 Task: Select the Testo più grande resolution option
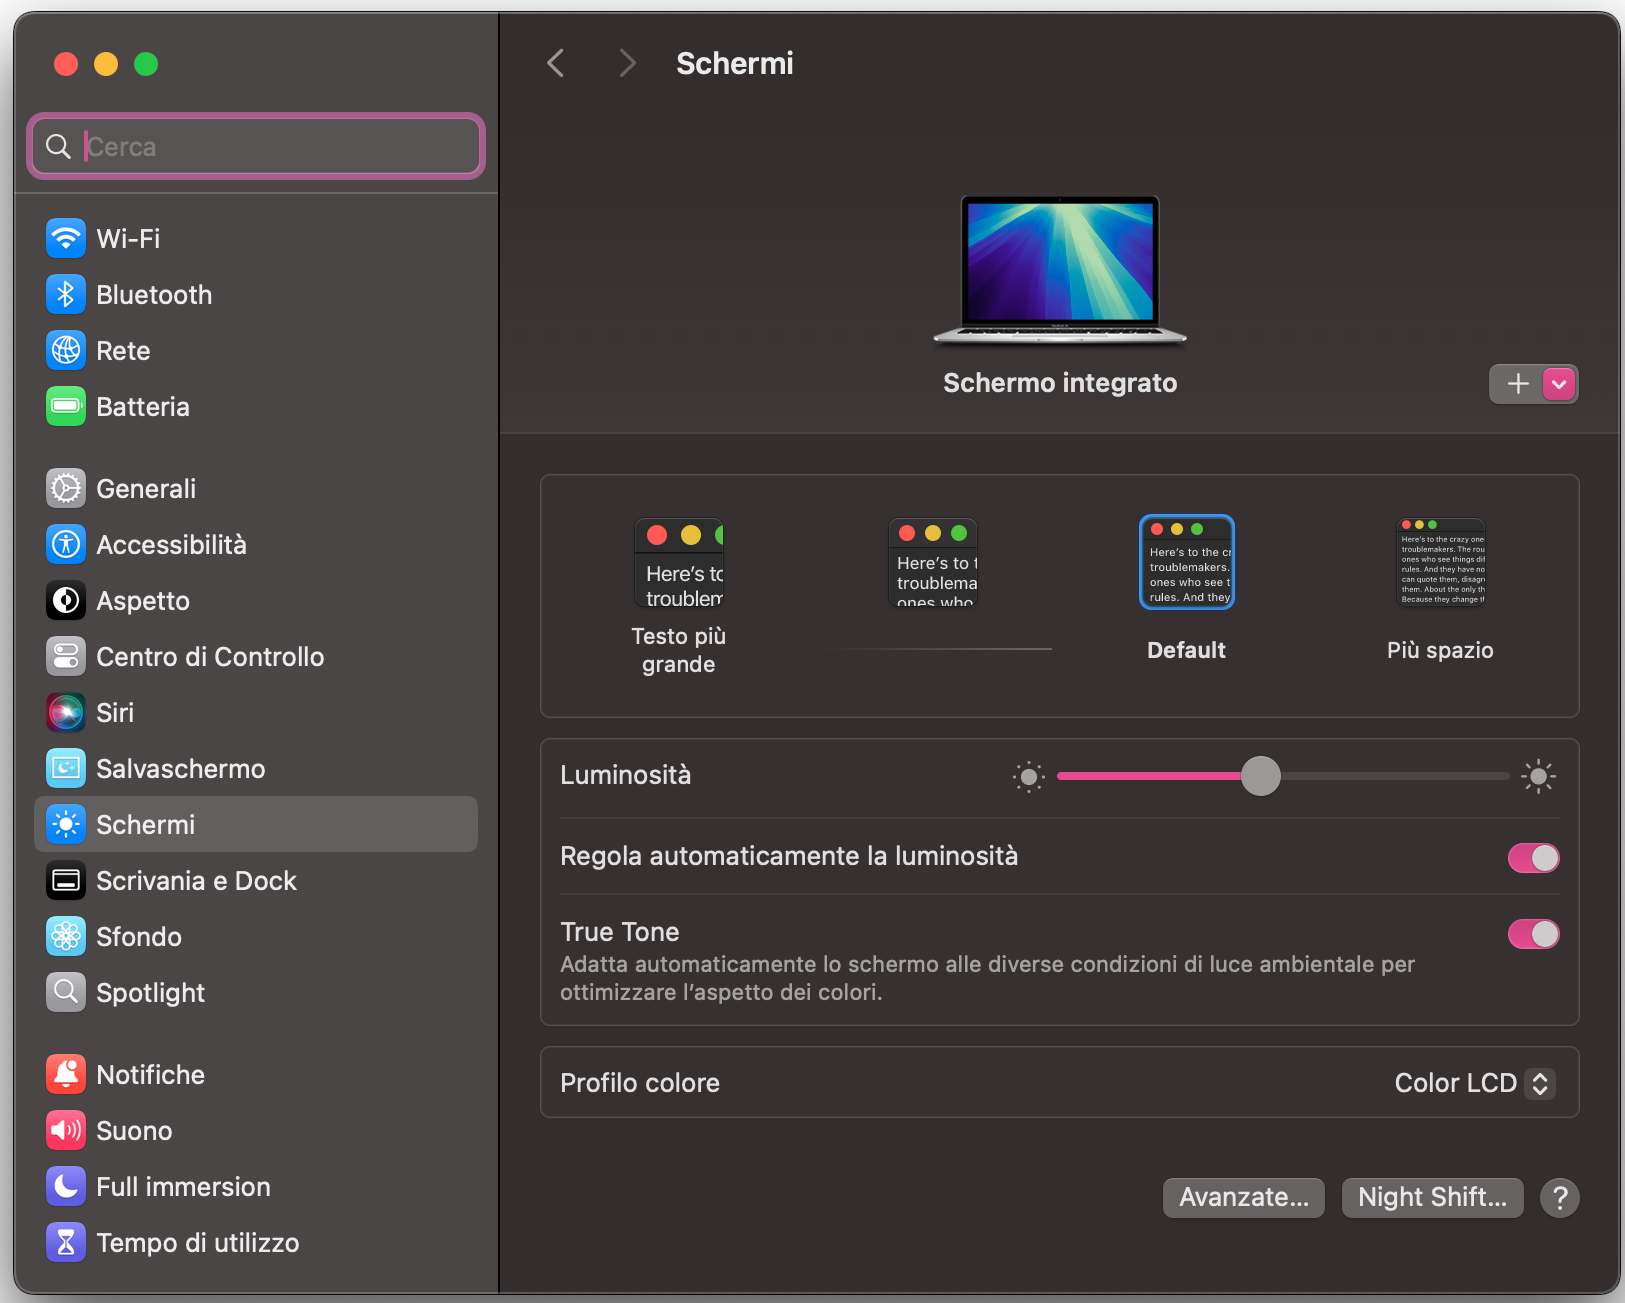(x=679, y=562)
